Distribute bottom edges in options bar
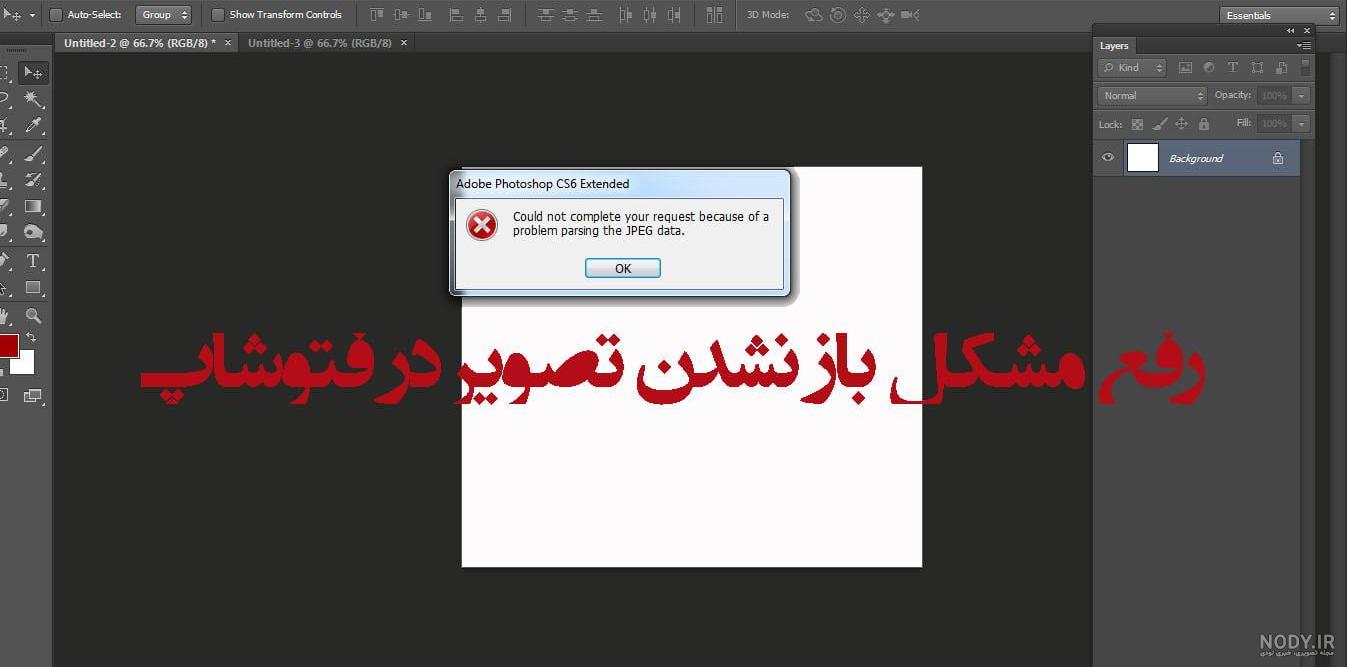Screen dimensions: 1347x667 [x=594, y=15]
